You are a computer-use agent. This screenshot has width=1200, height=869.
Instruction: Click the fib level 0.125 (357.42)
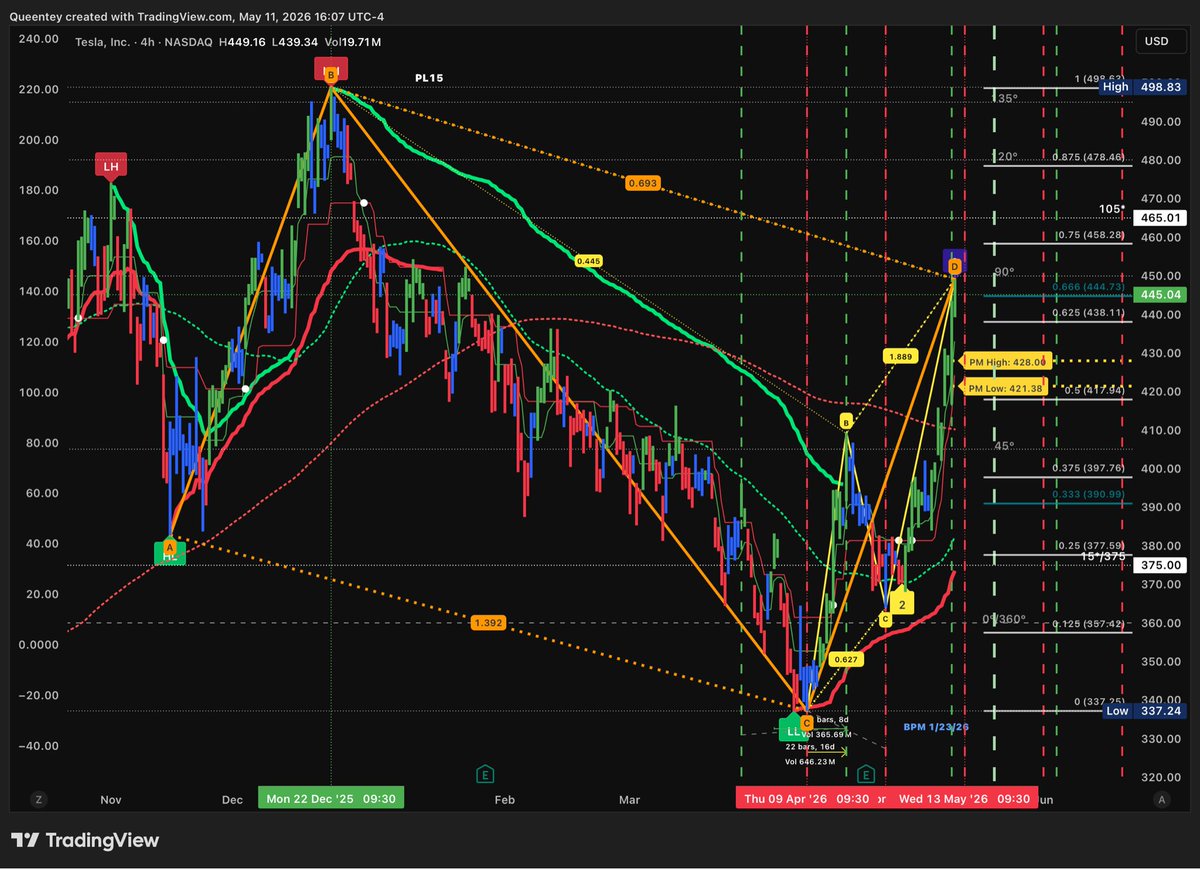coord(1090,623)
